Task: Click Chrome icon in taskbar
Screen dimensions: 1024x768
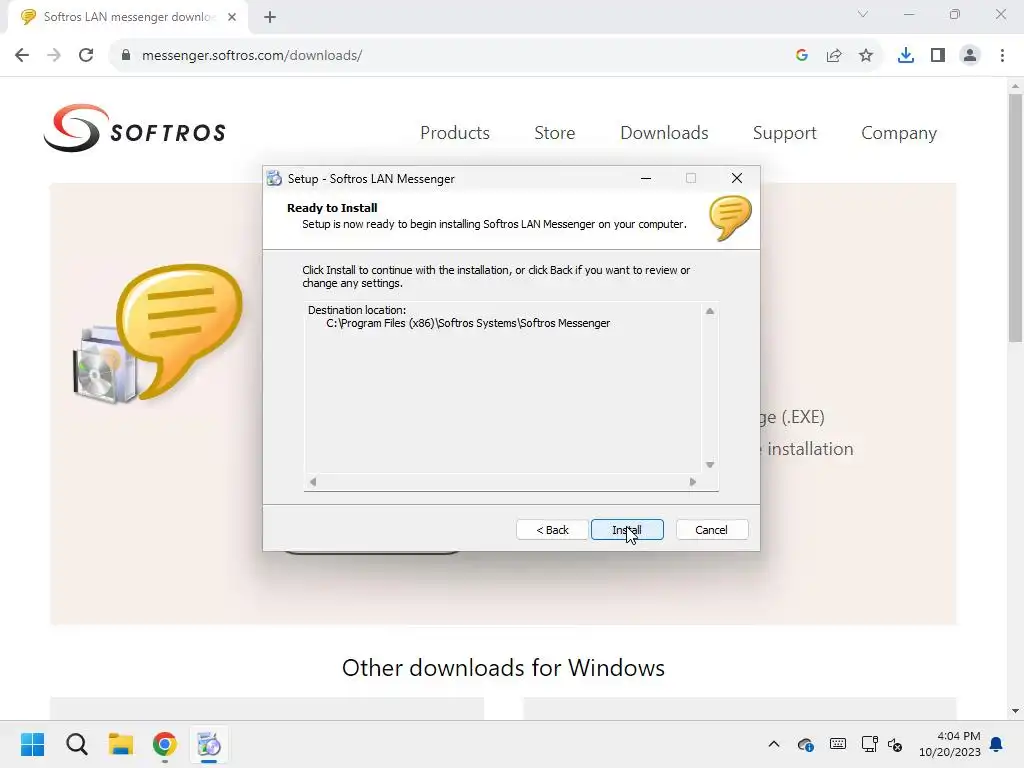Action: click(x=165, y=744)
